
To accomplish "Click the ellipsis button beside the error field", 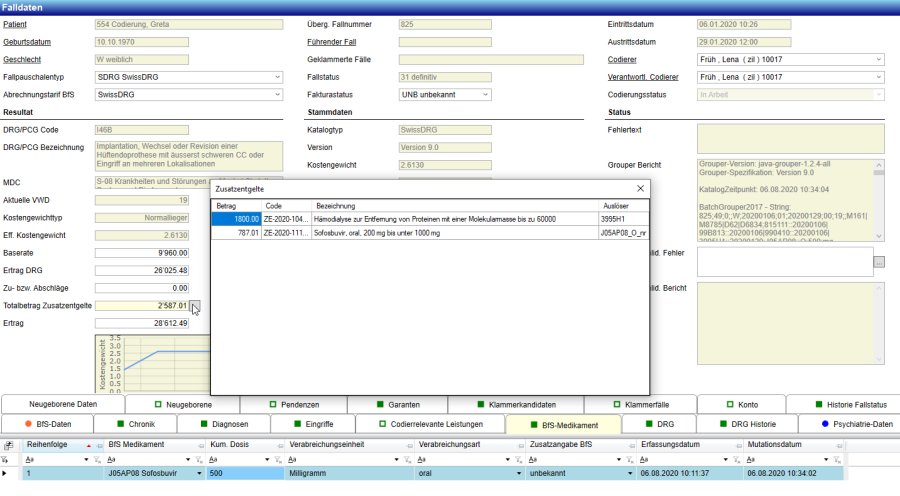I will 879,262.
